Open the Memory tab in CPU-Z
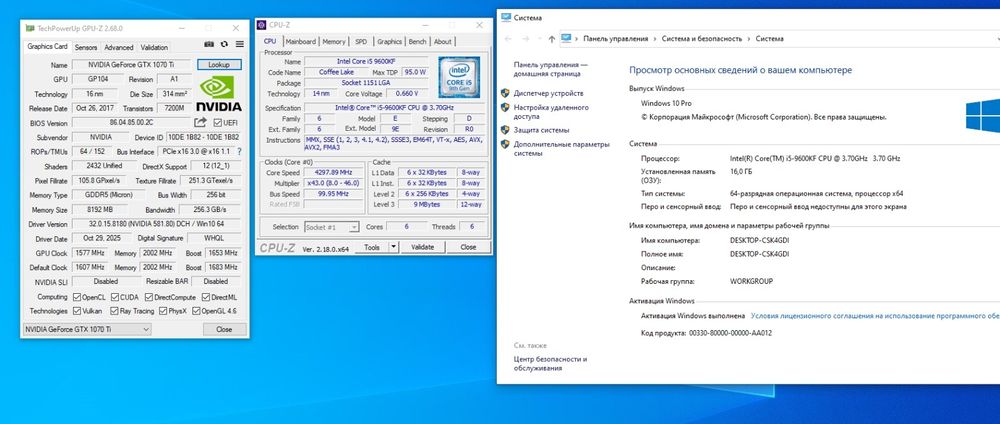 click(x=334, y=41)
